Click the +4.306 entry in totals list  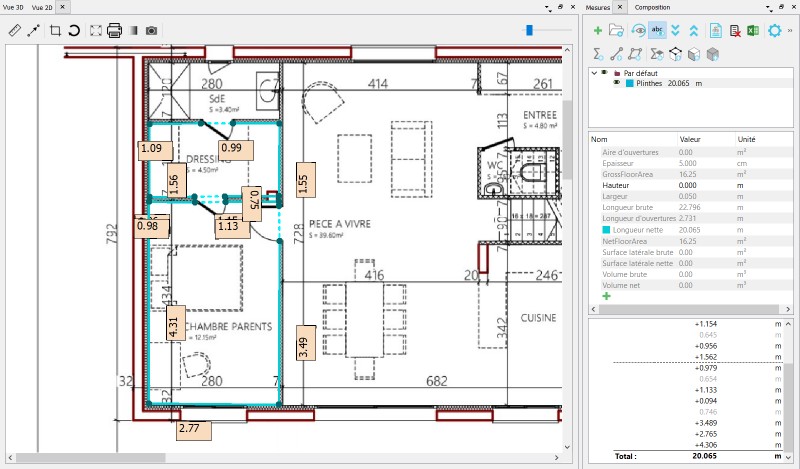tap(706, 445)
